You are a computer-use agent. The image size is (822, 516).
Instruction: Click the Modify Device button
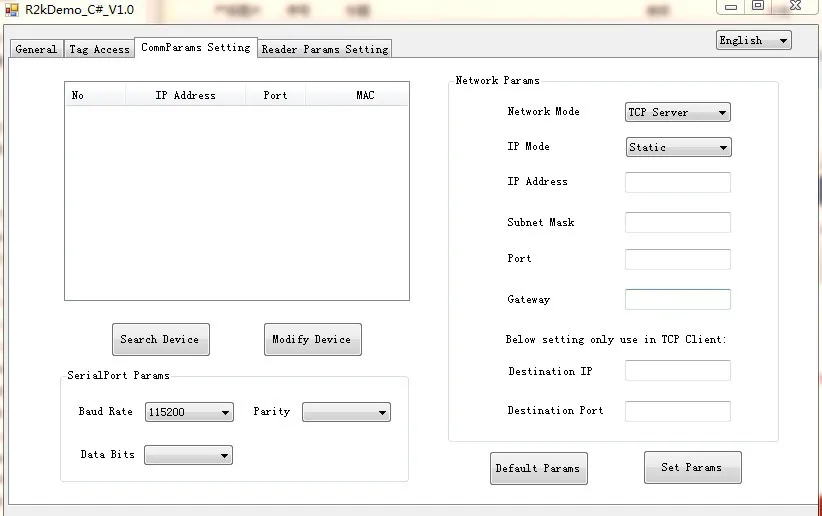tap(313, 339)
